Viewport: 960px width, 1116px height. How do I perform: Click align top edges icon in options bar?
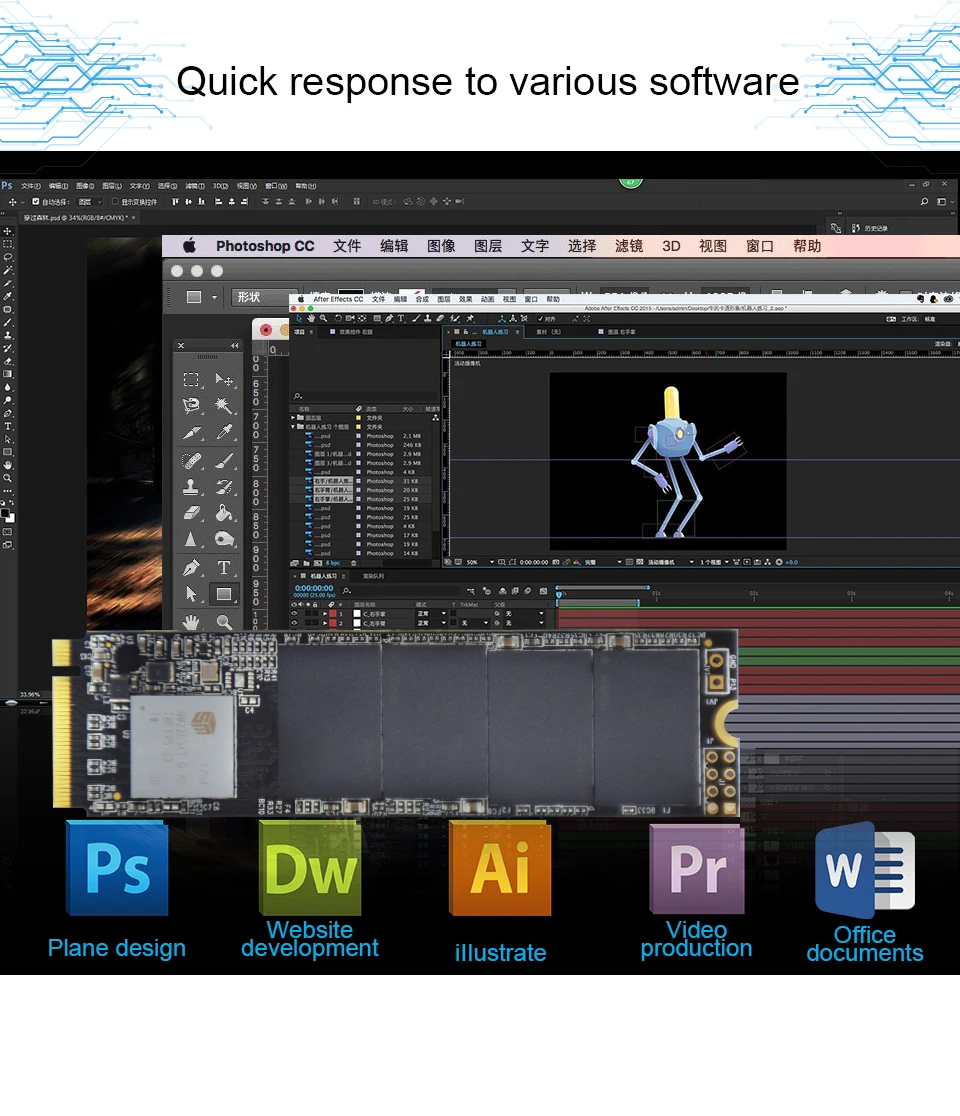[x=176, y=201]
